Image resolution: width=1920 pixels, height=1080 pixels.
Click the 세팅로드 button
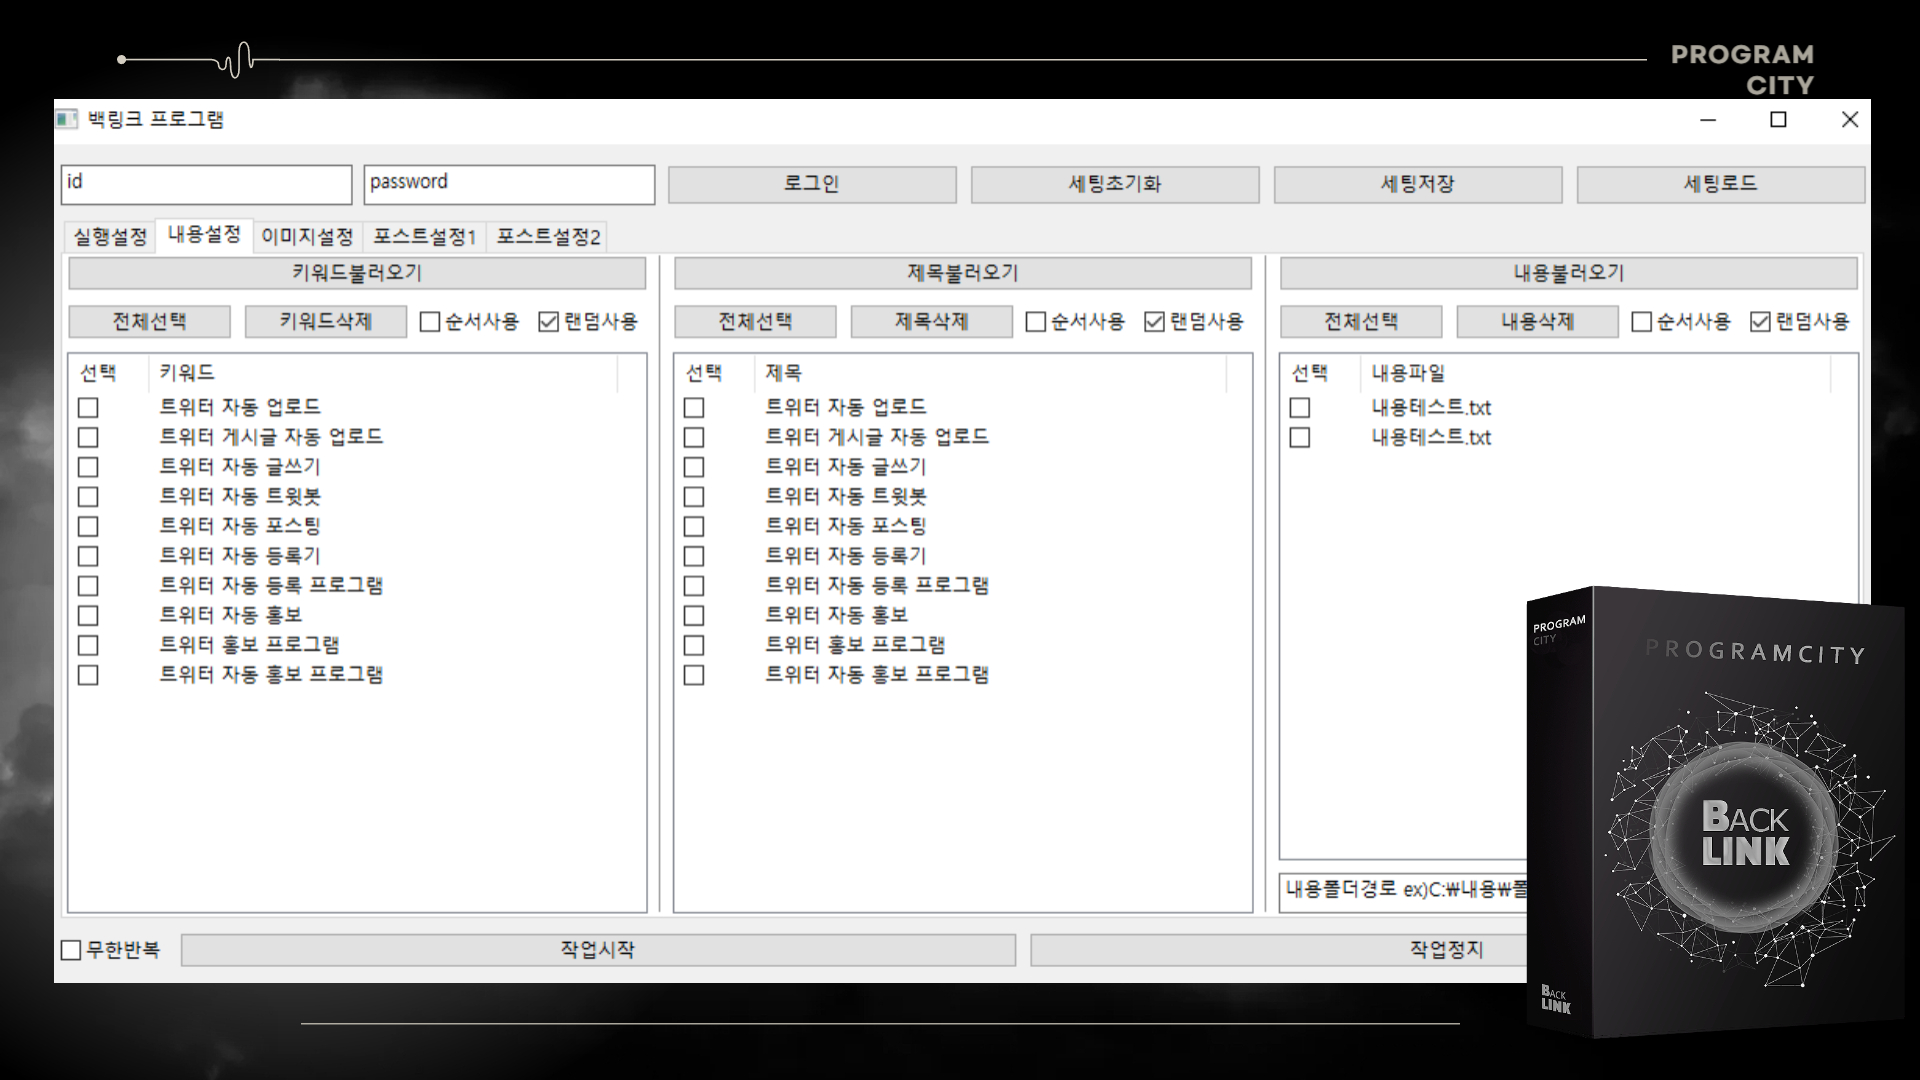coord(1721,184)
